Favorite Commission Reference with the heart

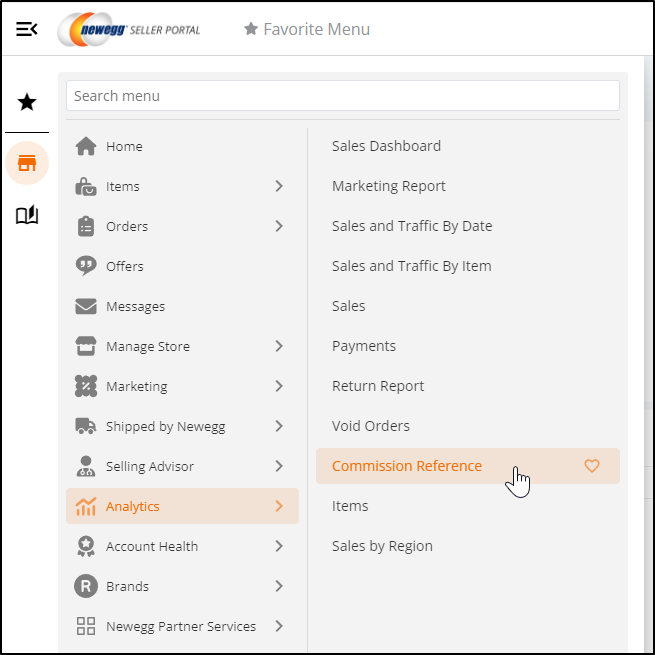(x=592, y=466)
